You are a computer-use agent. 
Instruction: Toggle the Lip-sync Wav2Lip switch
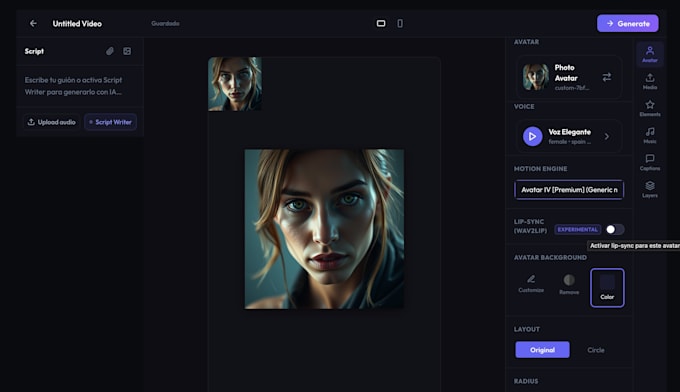(x=615, y=229)
